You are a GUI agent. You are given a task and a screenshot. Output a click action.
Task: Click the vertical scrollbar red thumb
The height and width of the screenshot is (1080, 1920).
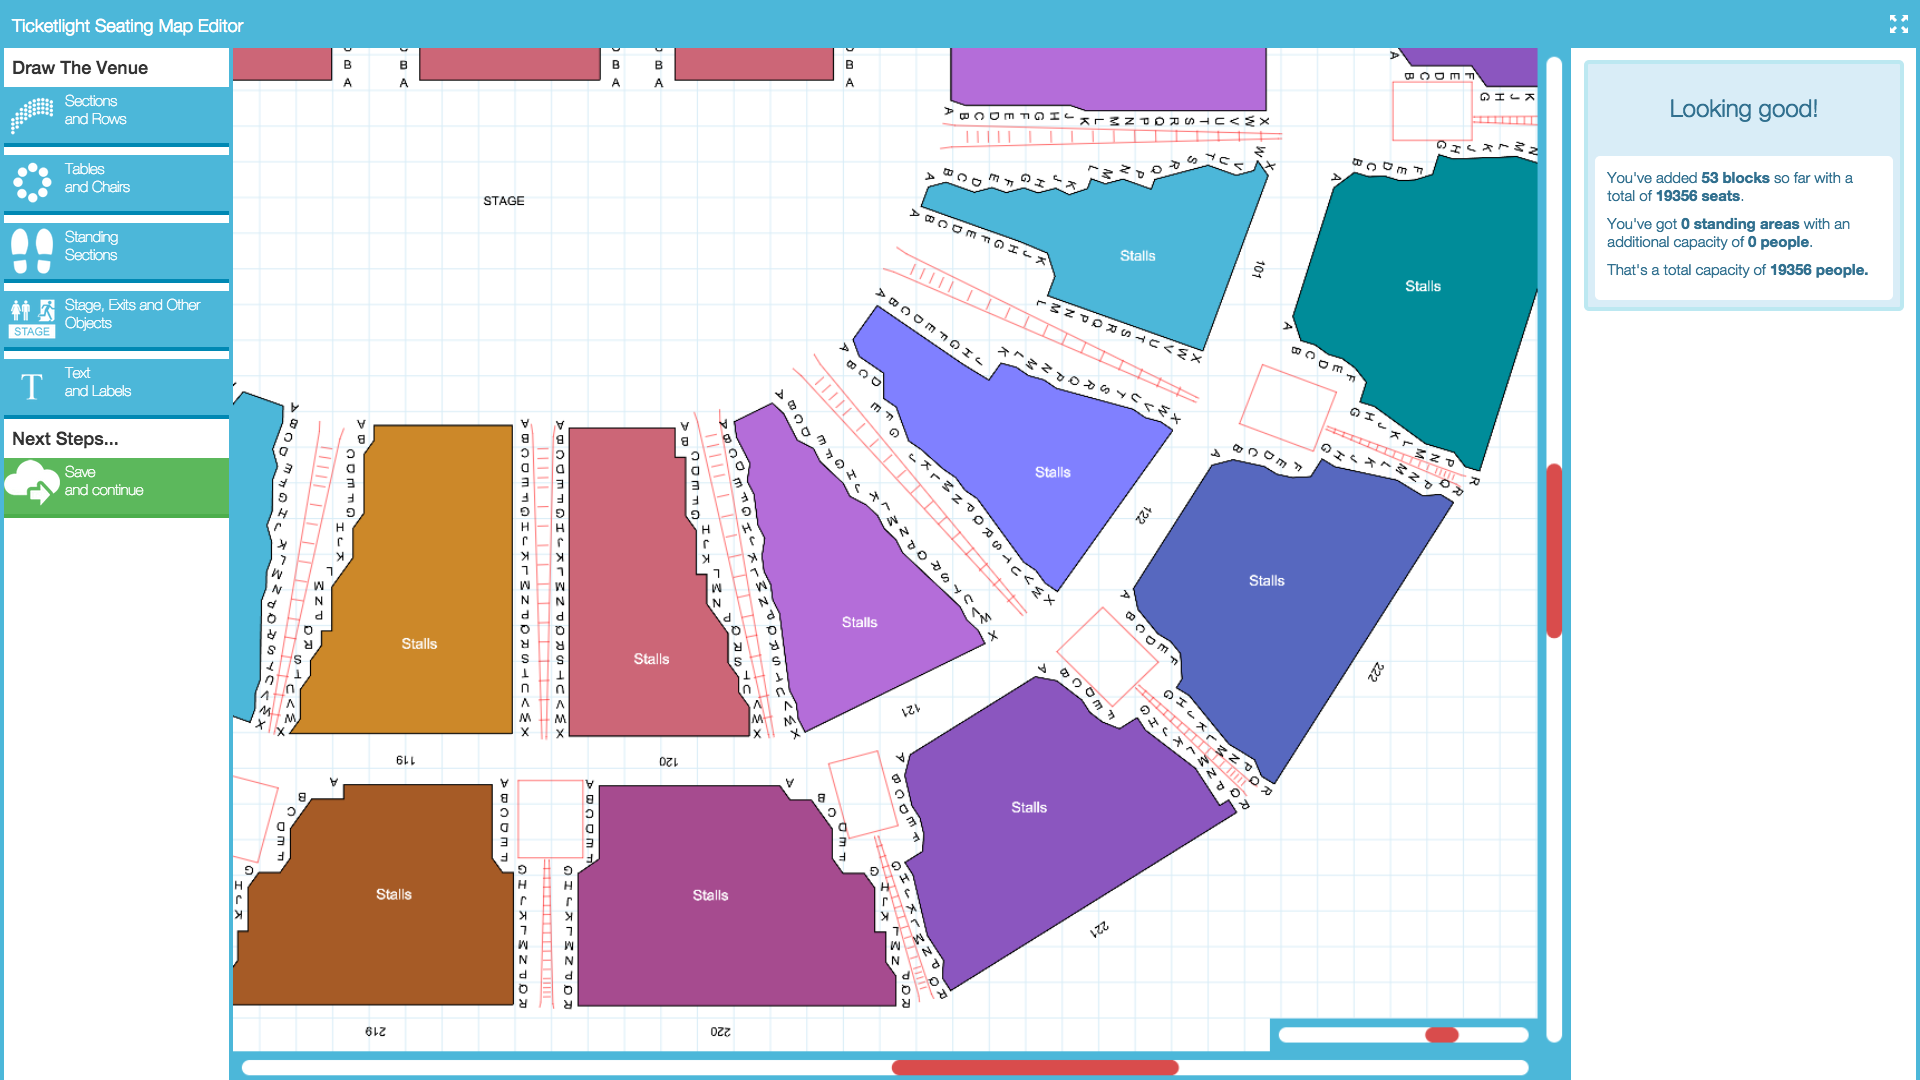1554,550
